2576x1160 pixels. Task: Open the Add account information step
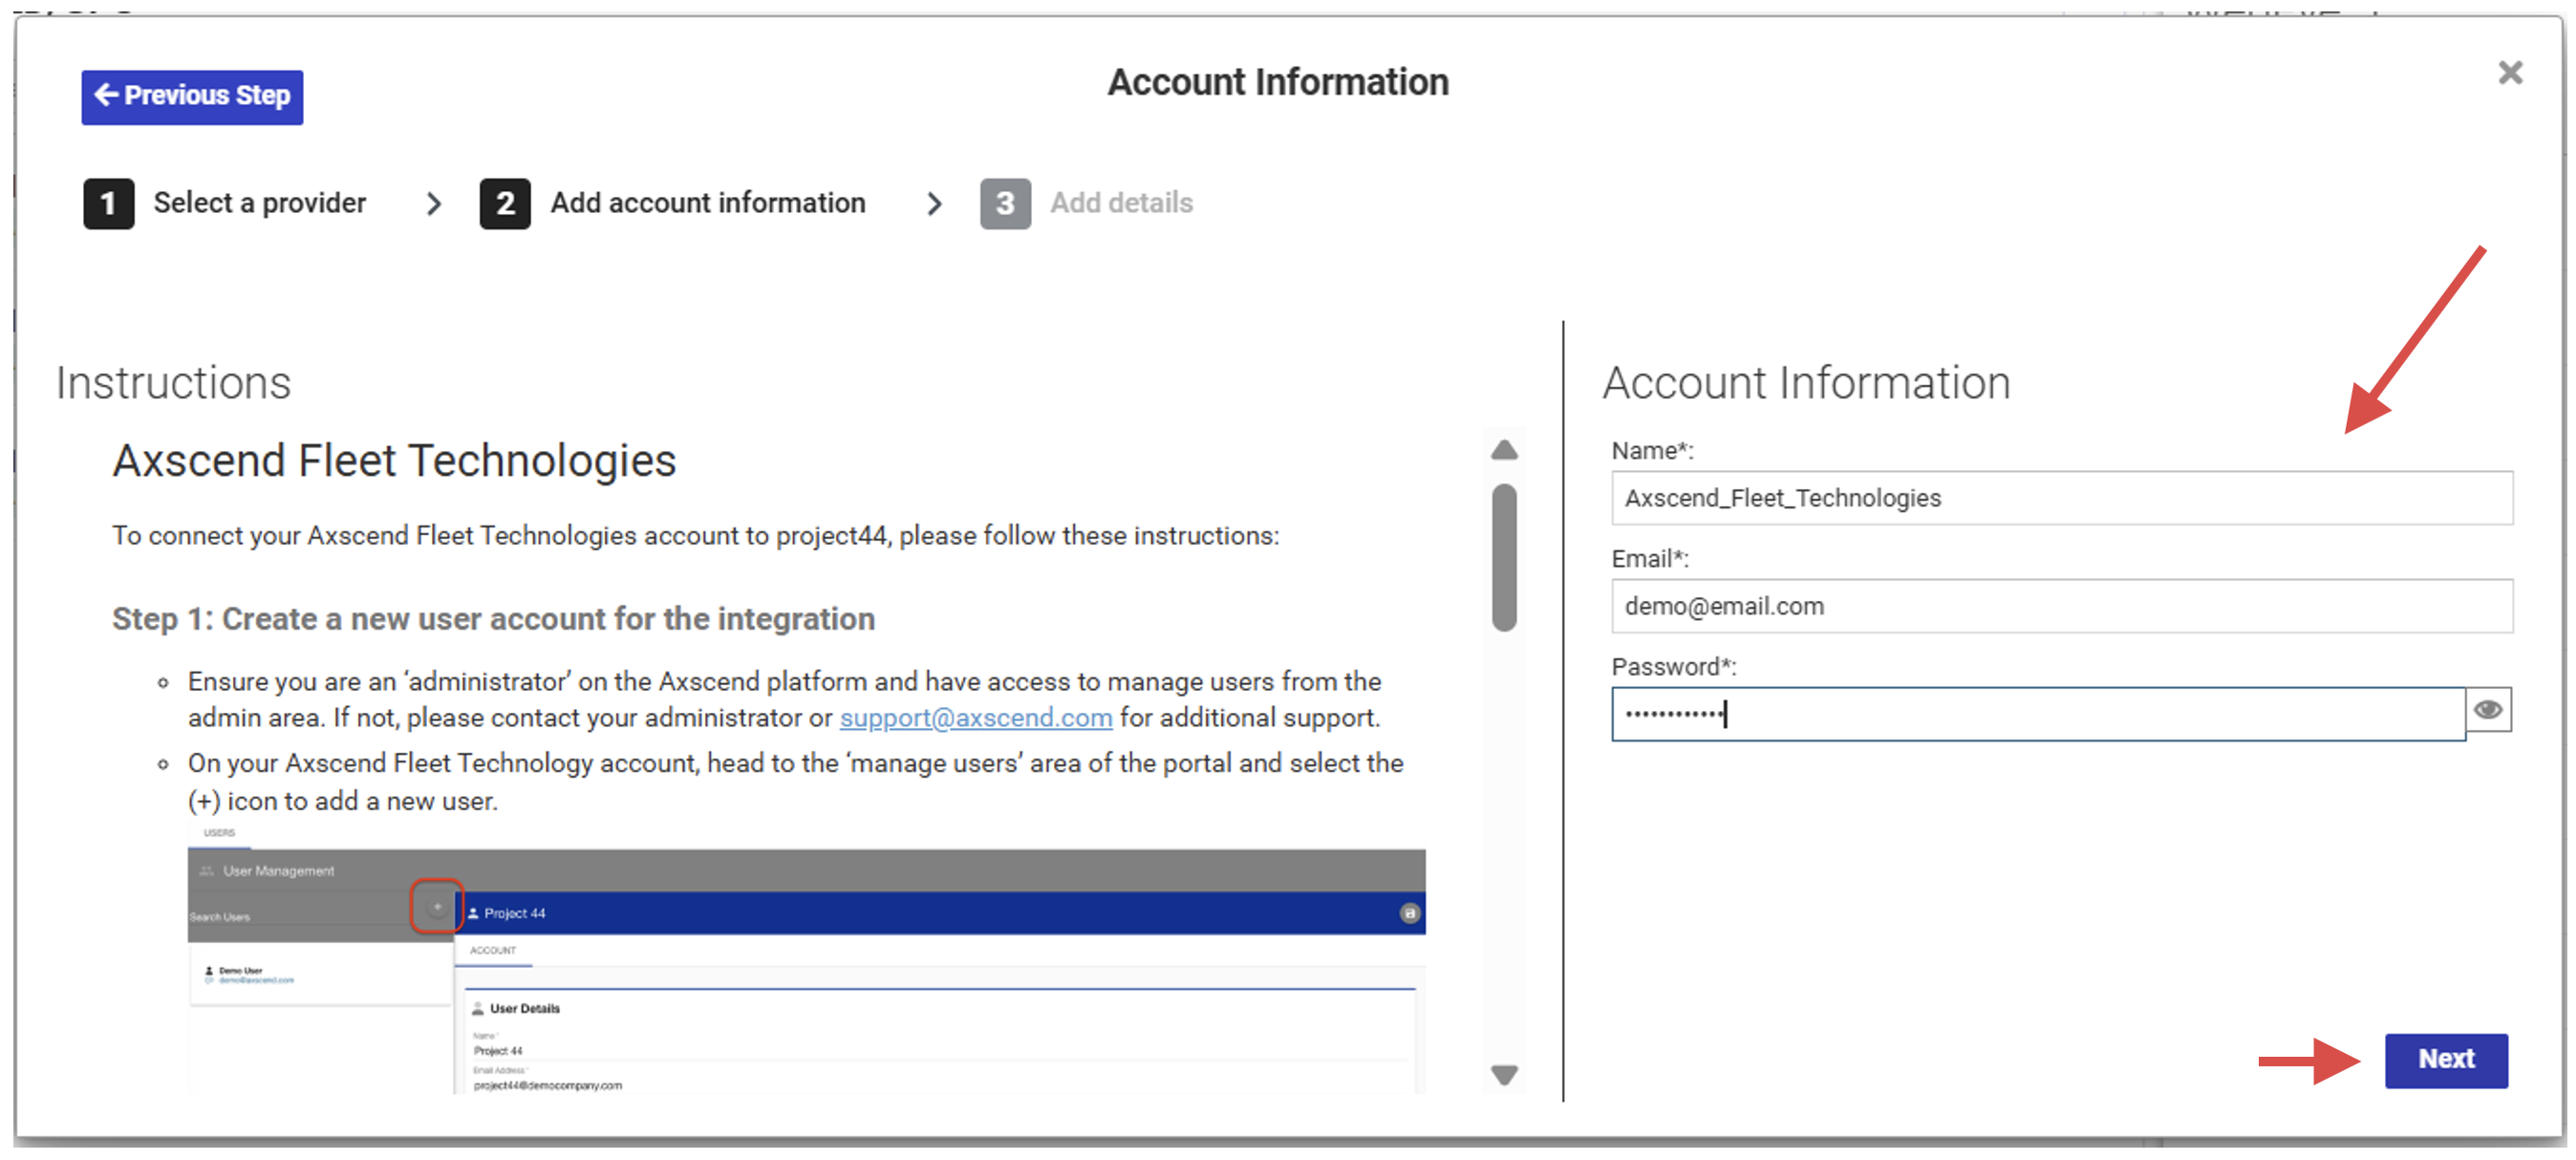(x=708, y=203)
